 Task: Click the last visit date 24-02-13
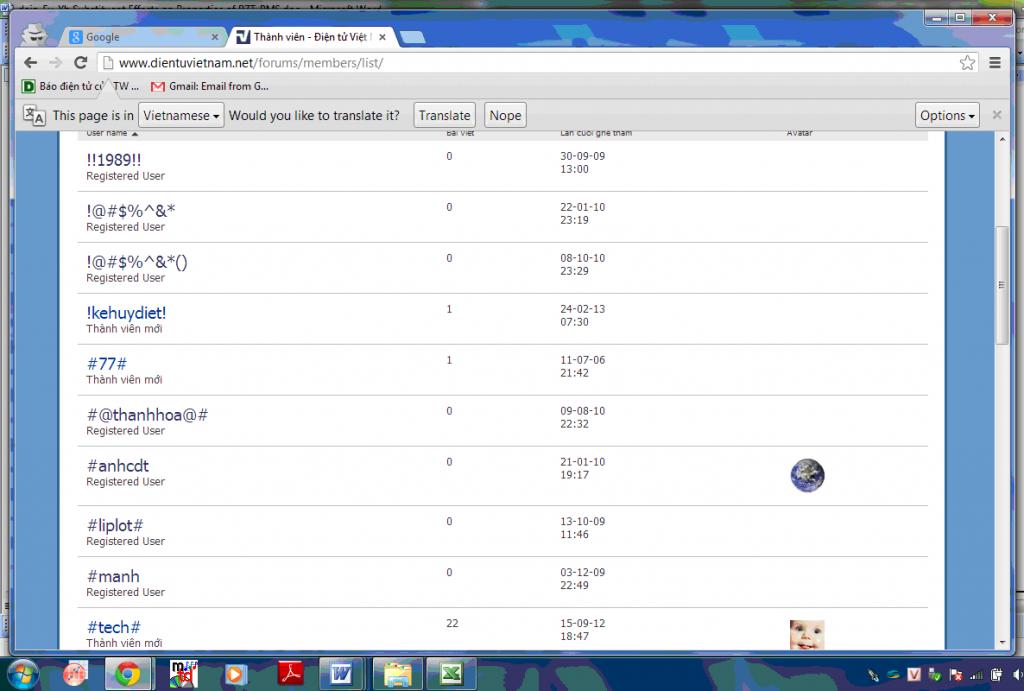(x=583, y=309)
